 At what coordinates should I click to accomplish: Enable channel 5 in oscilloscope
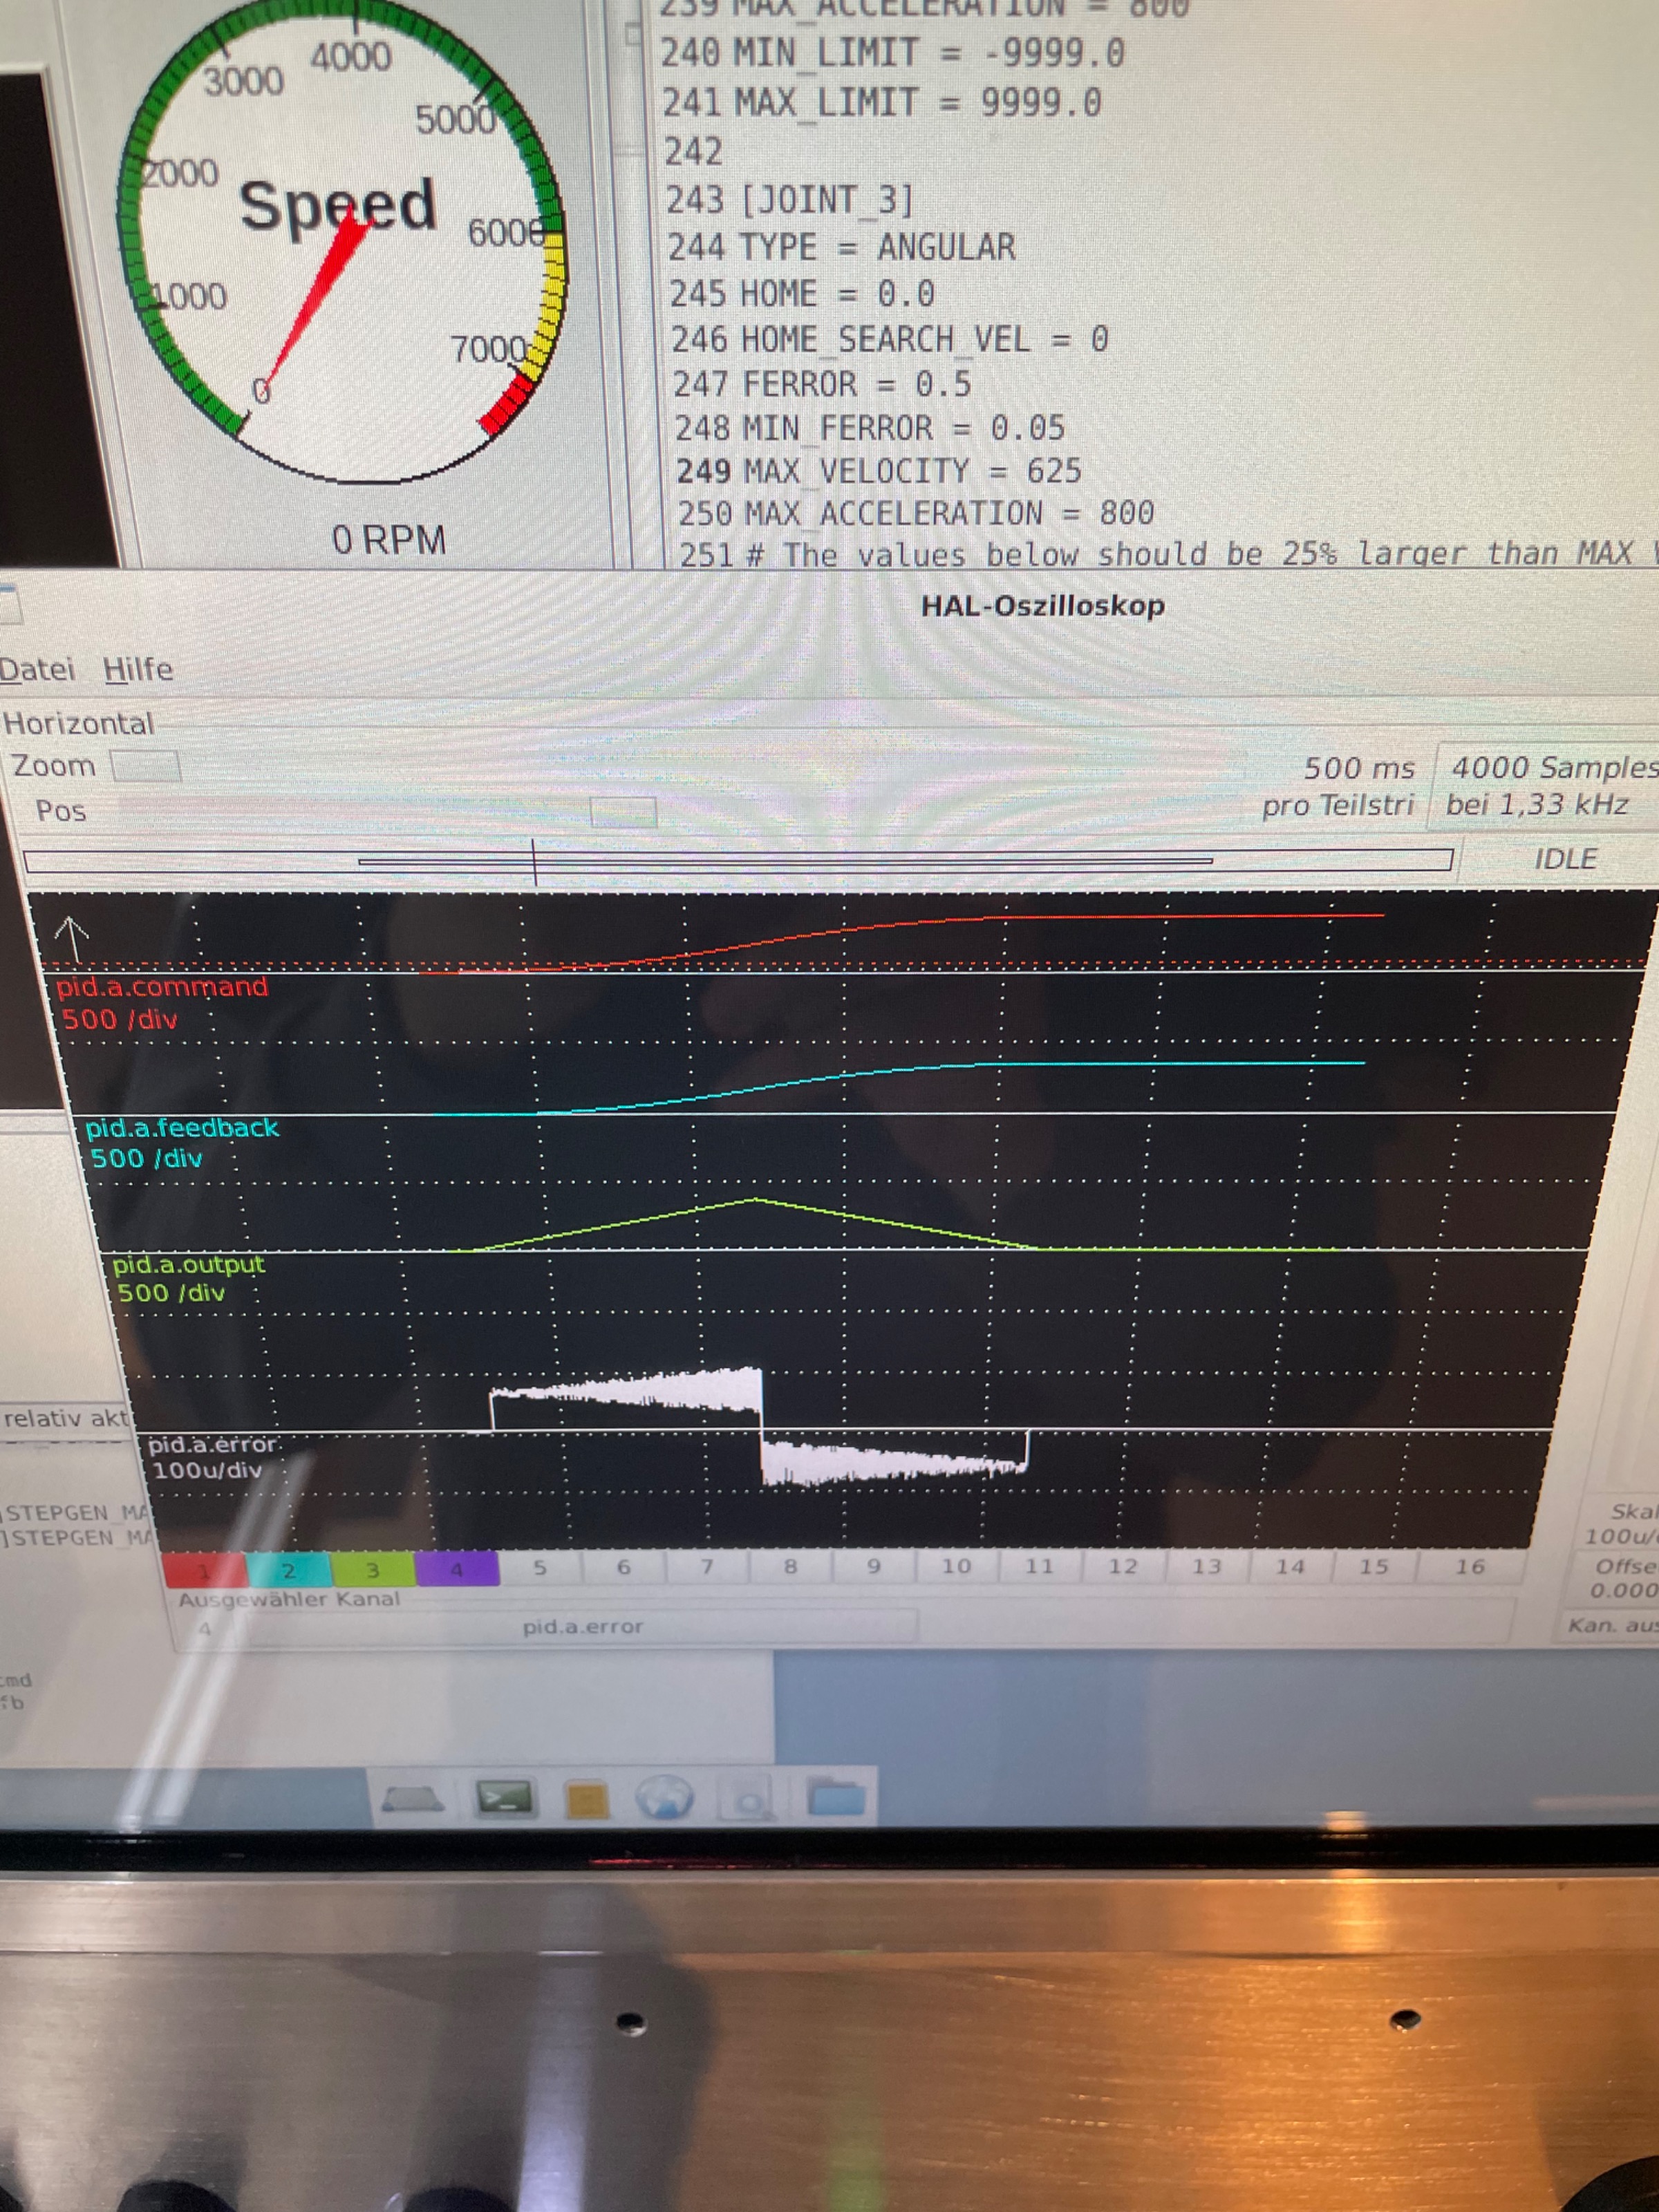(540, 1567)
